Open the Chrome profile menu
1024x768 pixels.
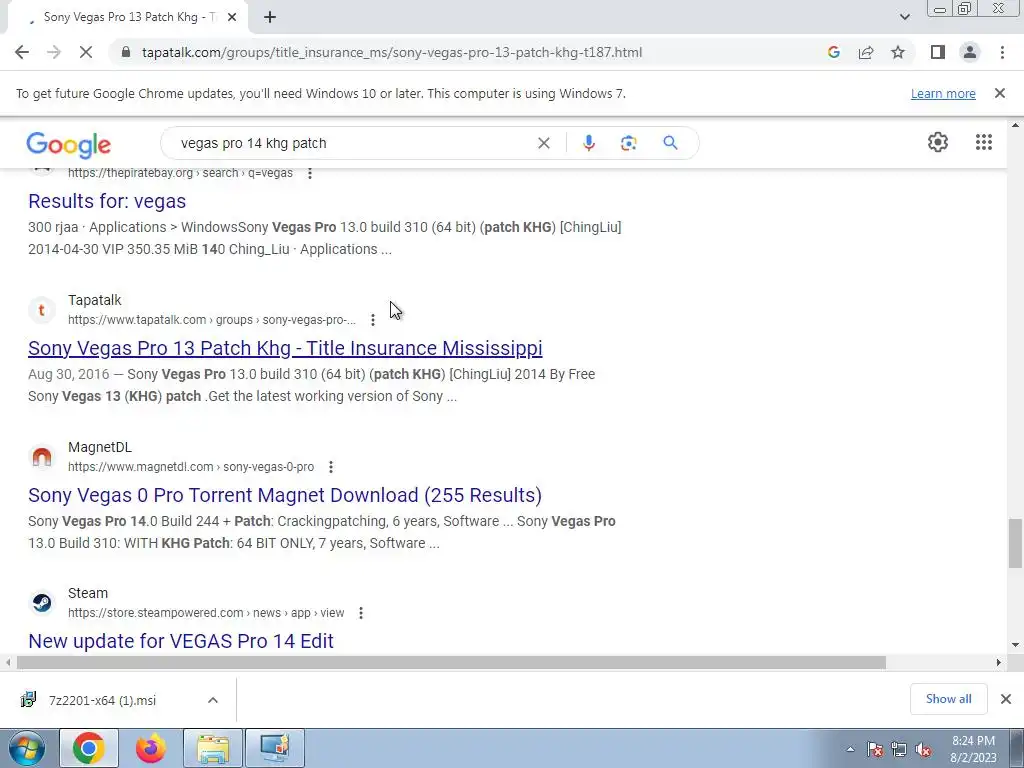(970, 52)
